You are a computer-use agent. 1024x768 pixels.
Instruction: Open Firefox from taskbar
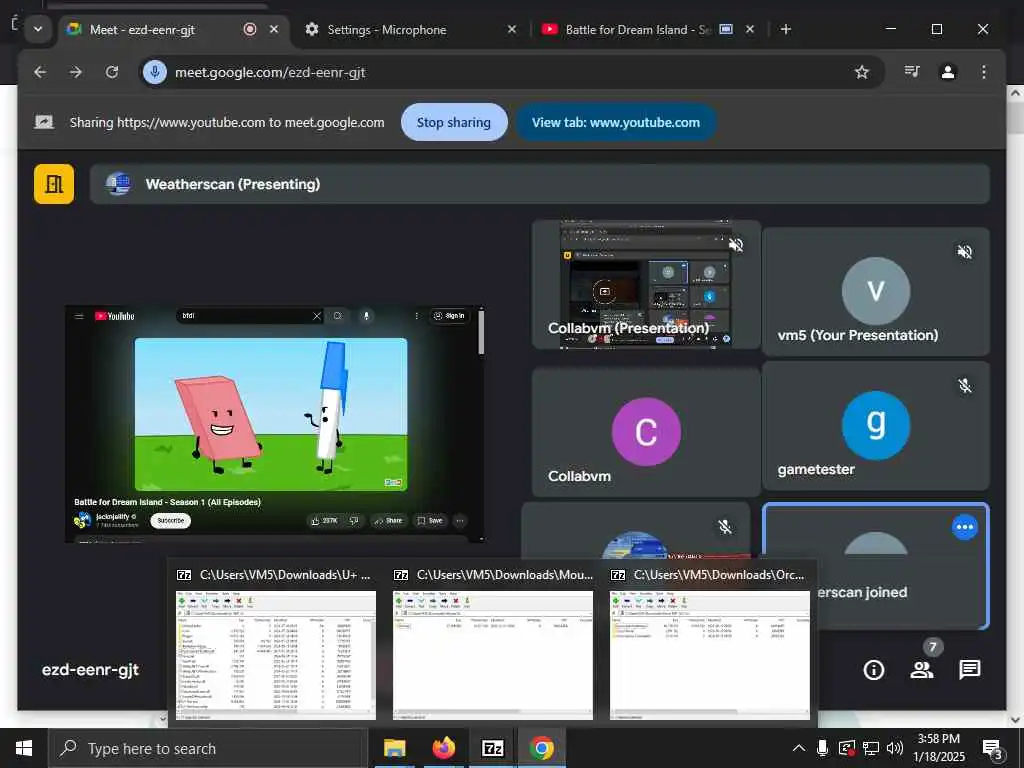443,748
